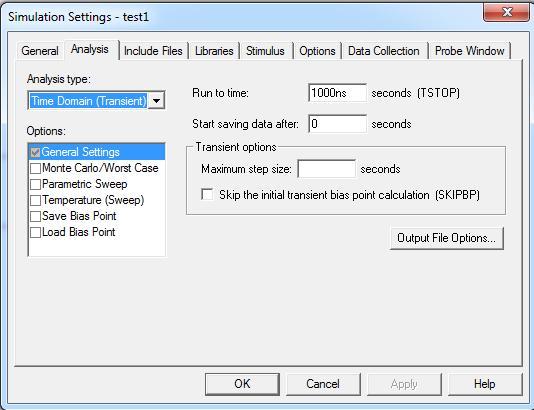
Task: Select the Monte Carlo/Worst Case label
Action: coord(100,168)
